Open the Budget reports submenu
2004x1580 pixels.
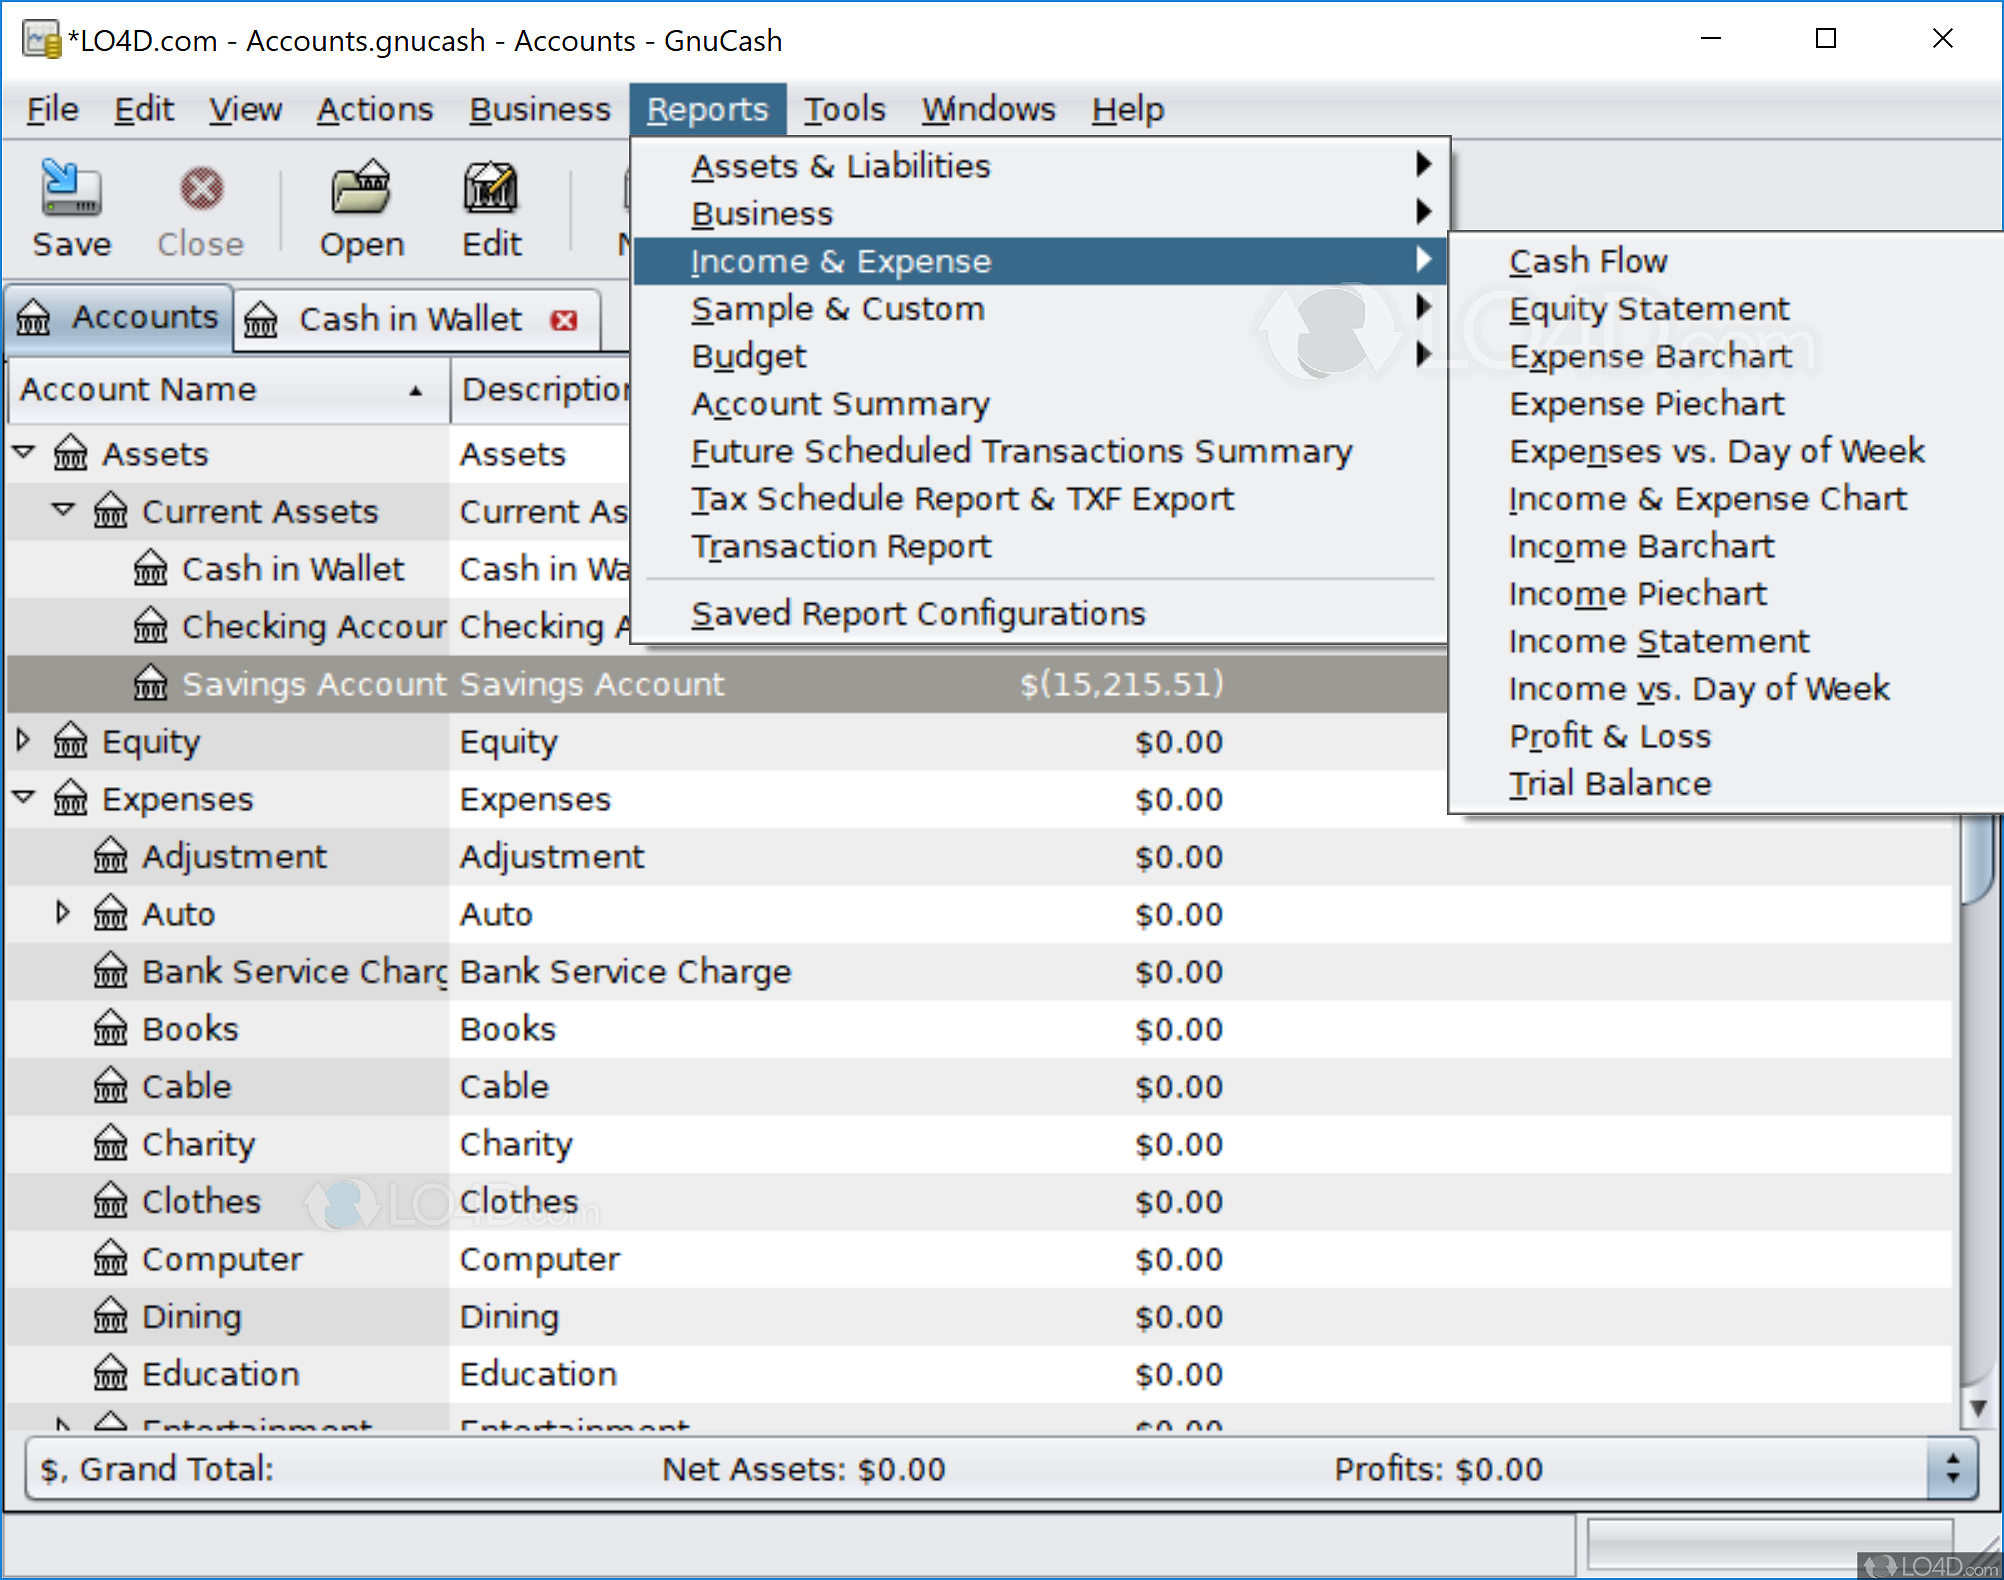coord(1040,356)
